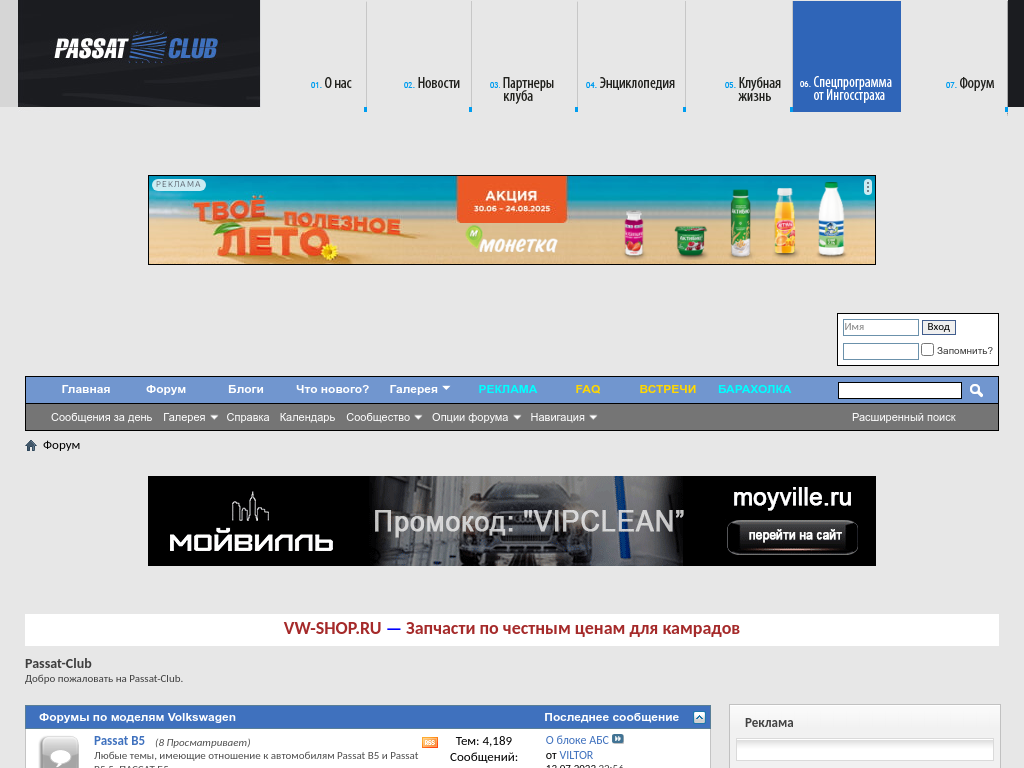Click the forum search text field

click(899, 391)
